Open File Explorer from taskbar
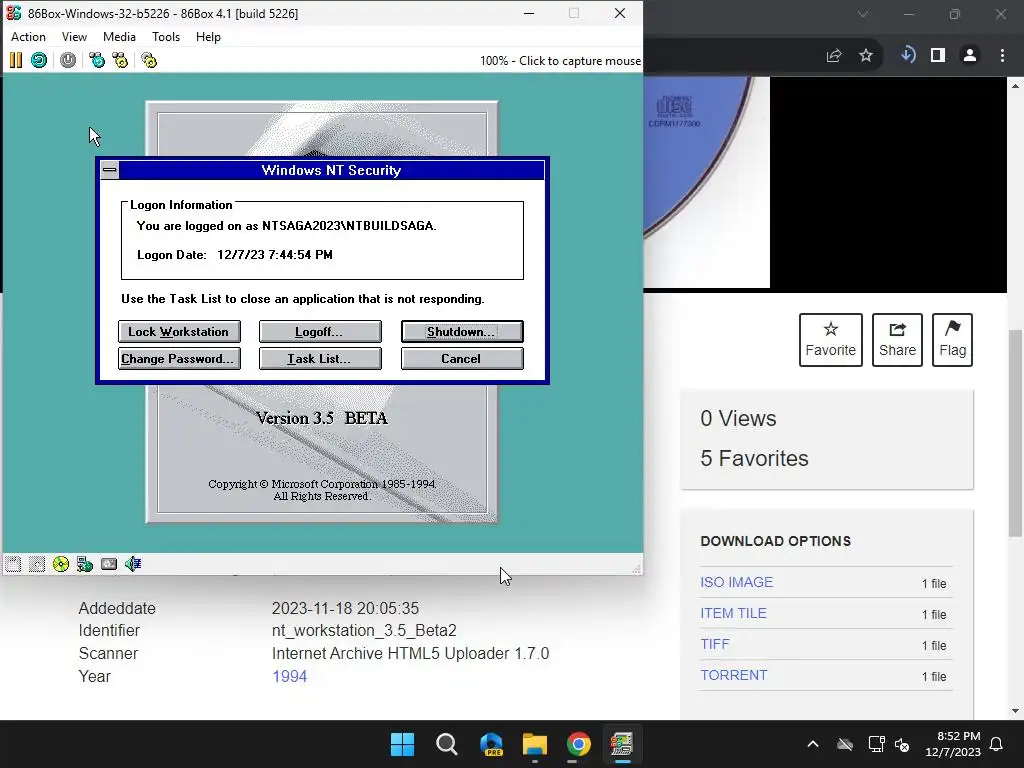 (535, 744)
